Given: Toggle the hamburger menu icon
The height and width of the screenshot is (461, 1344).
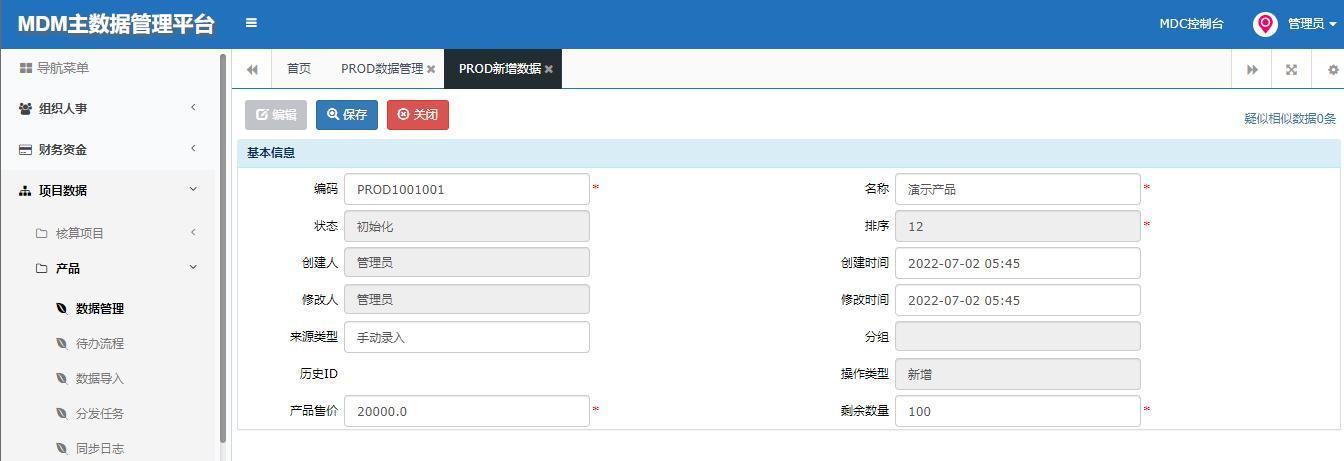Looking at the screenshot, I should tap(251, 23).
